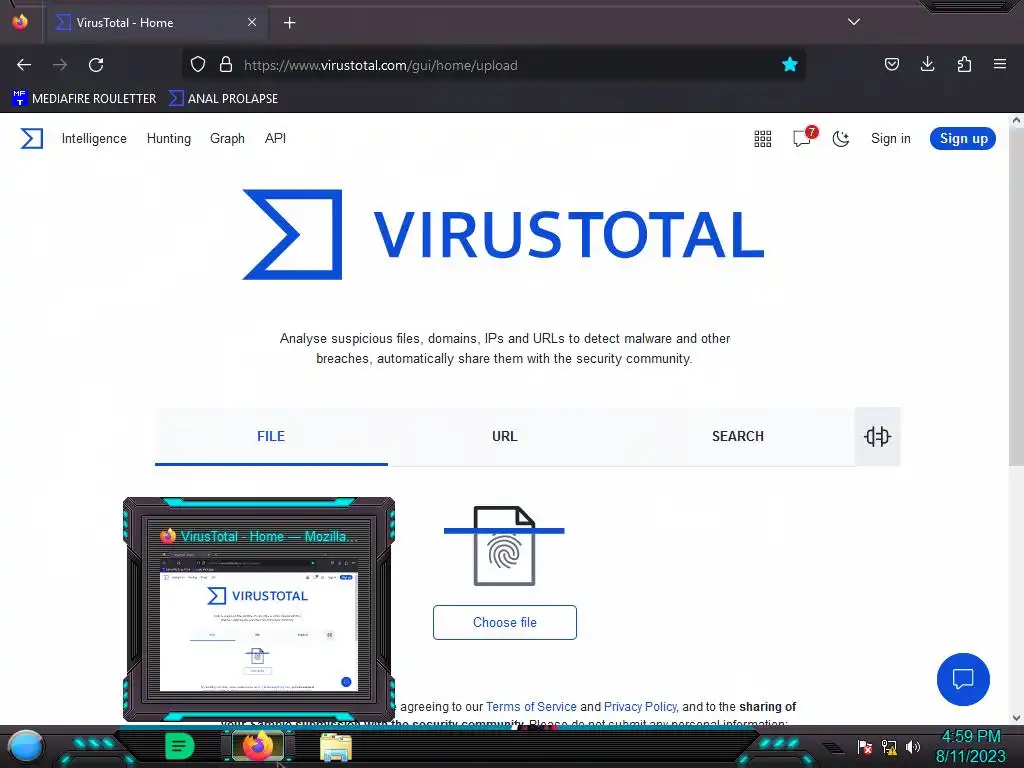Click the Firefox back arrow
Screen dimensions: 1024x768
click(24, 65)
